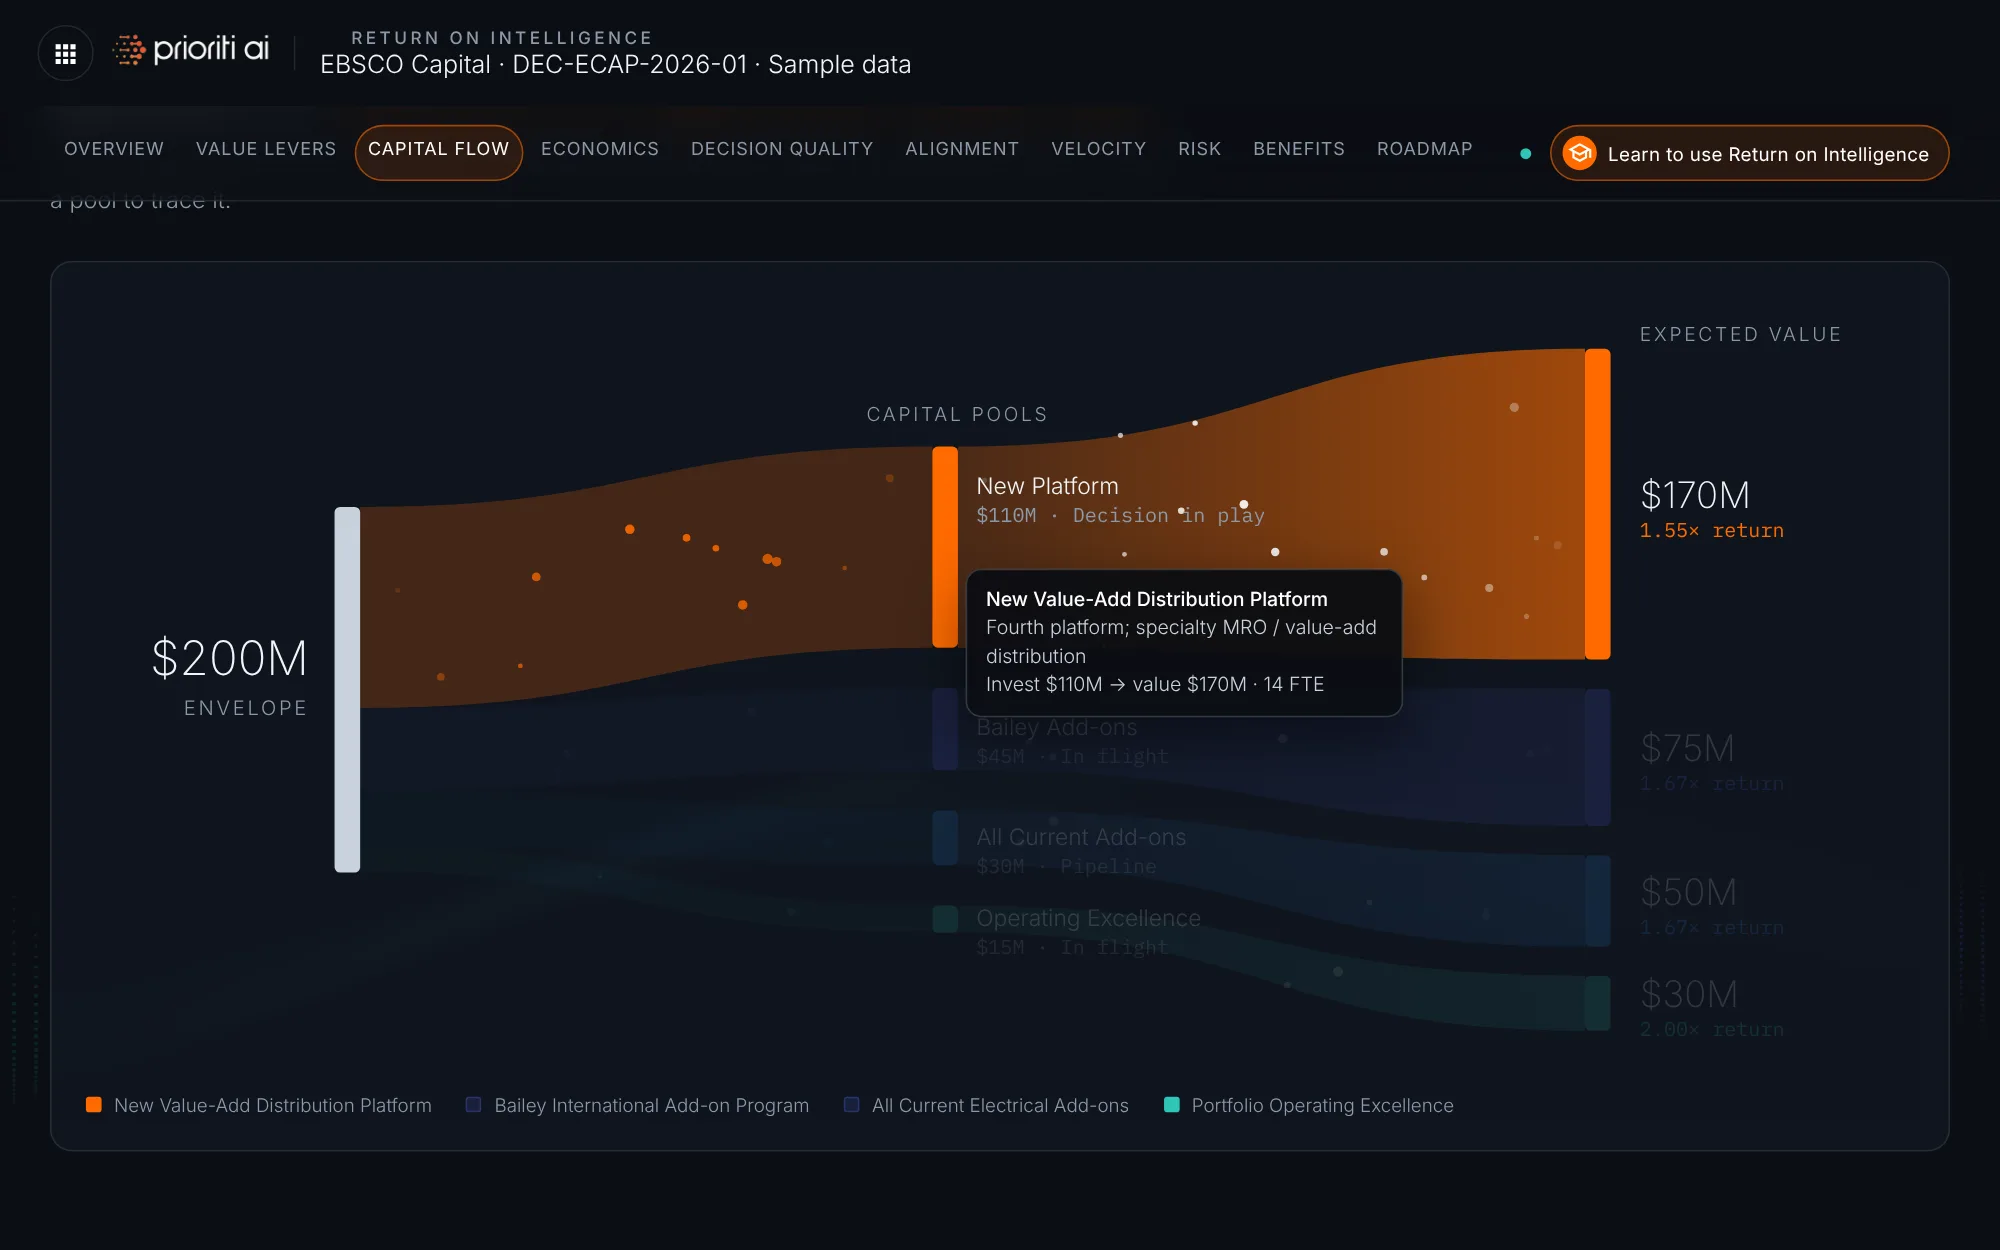The width and height of the screenshot is (2000, 1250).
Task: Switch to the Roadmap tab
Action: [x=1425, y=149]
